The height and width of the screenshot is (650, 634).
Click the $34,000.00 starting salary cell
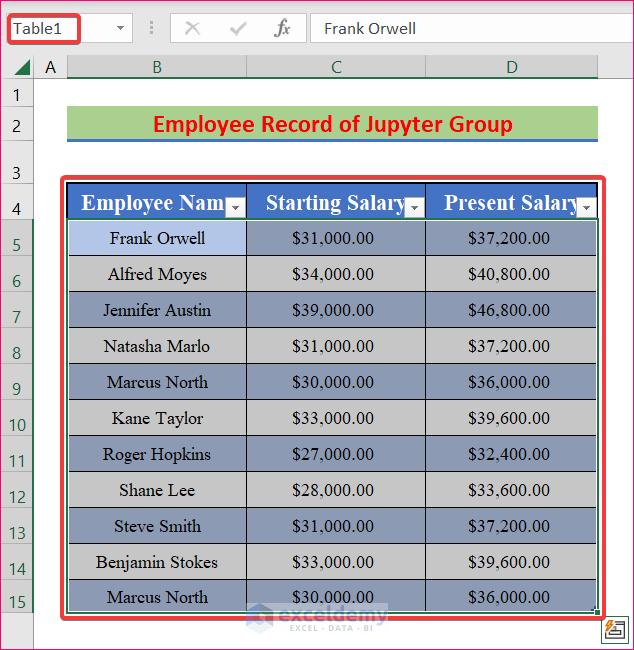pyautogui.click(x=336, y=274)
